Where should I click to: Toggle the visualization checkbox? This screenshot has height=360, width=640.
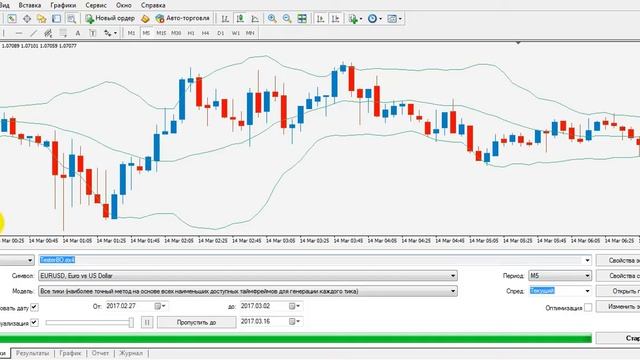point(34,322)
